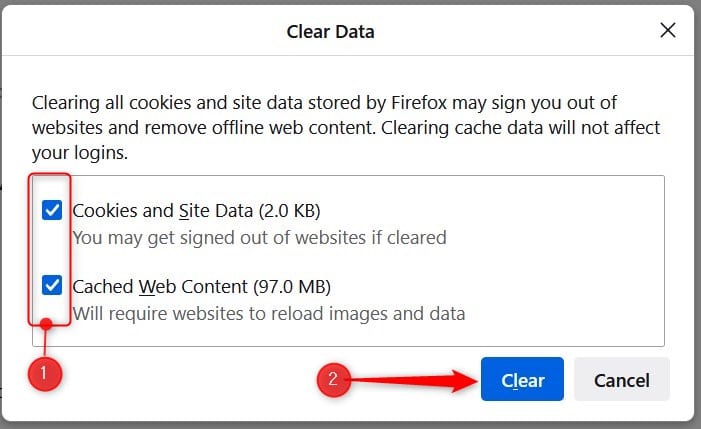701x429 pixels.
Task: Uncheck the Cached Web Content checkbox
Action: (x=52, y=286)
